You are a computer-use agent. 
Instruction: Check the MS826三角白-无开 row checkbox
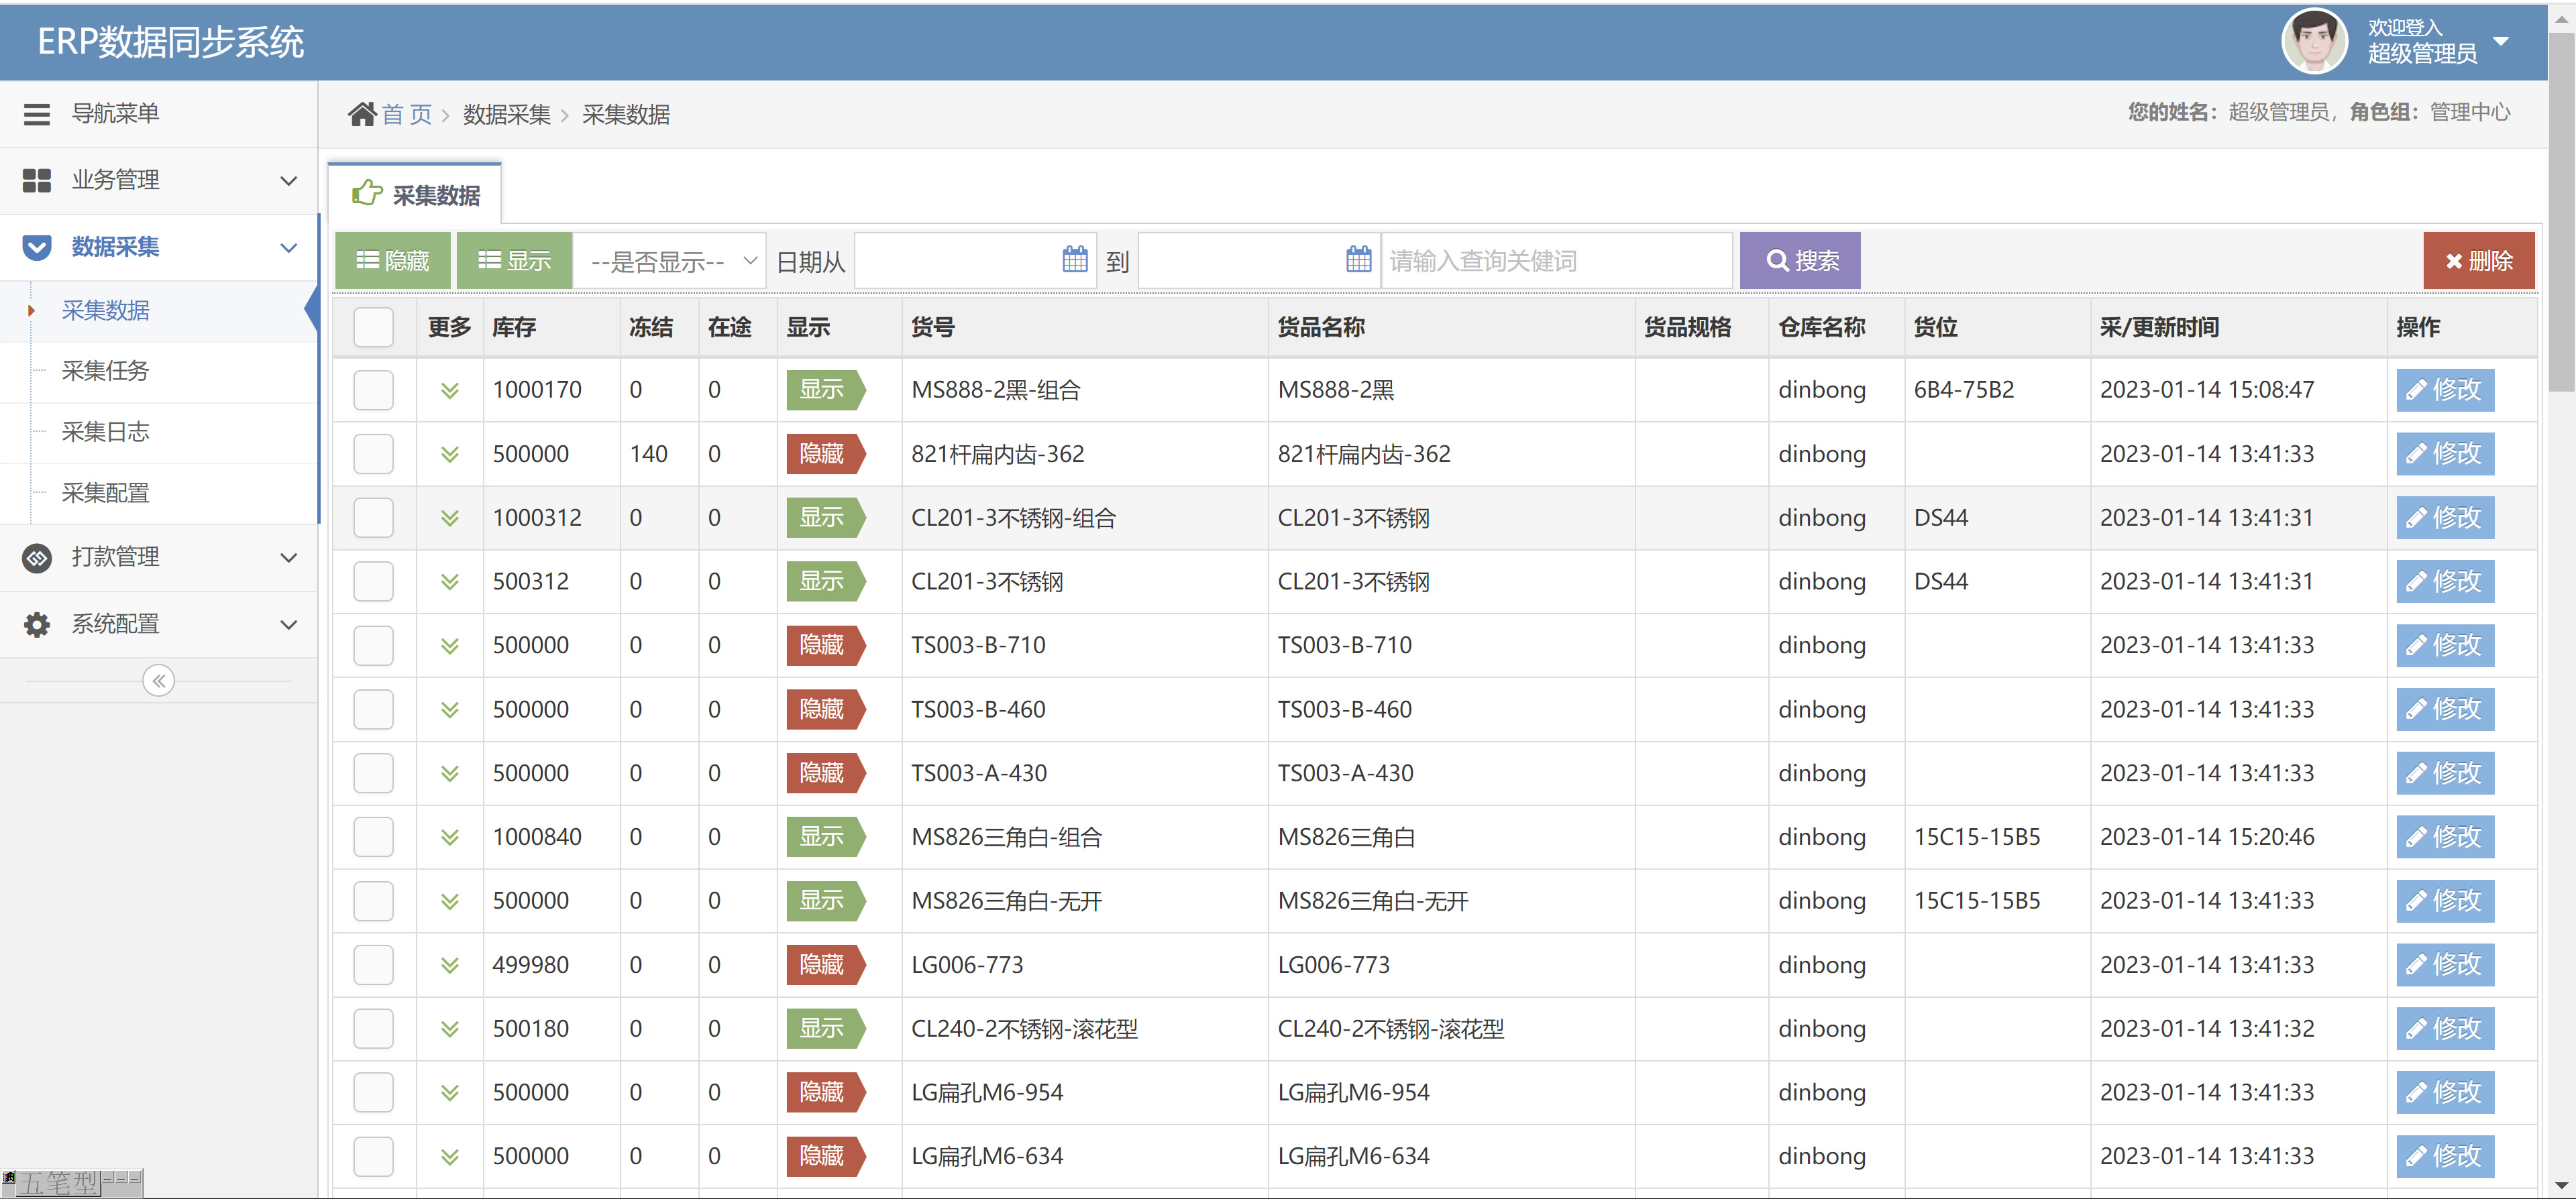click(x=373, y=901)
